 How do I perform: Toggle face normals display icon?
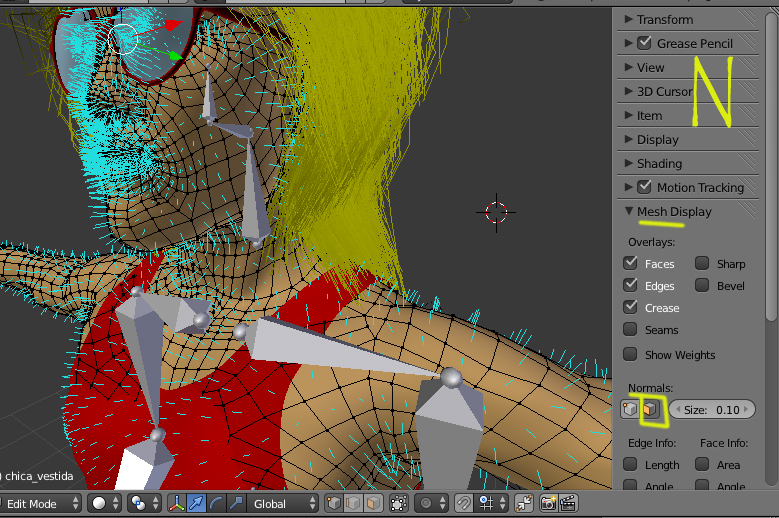[650, 410]
